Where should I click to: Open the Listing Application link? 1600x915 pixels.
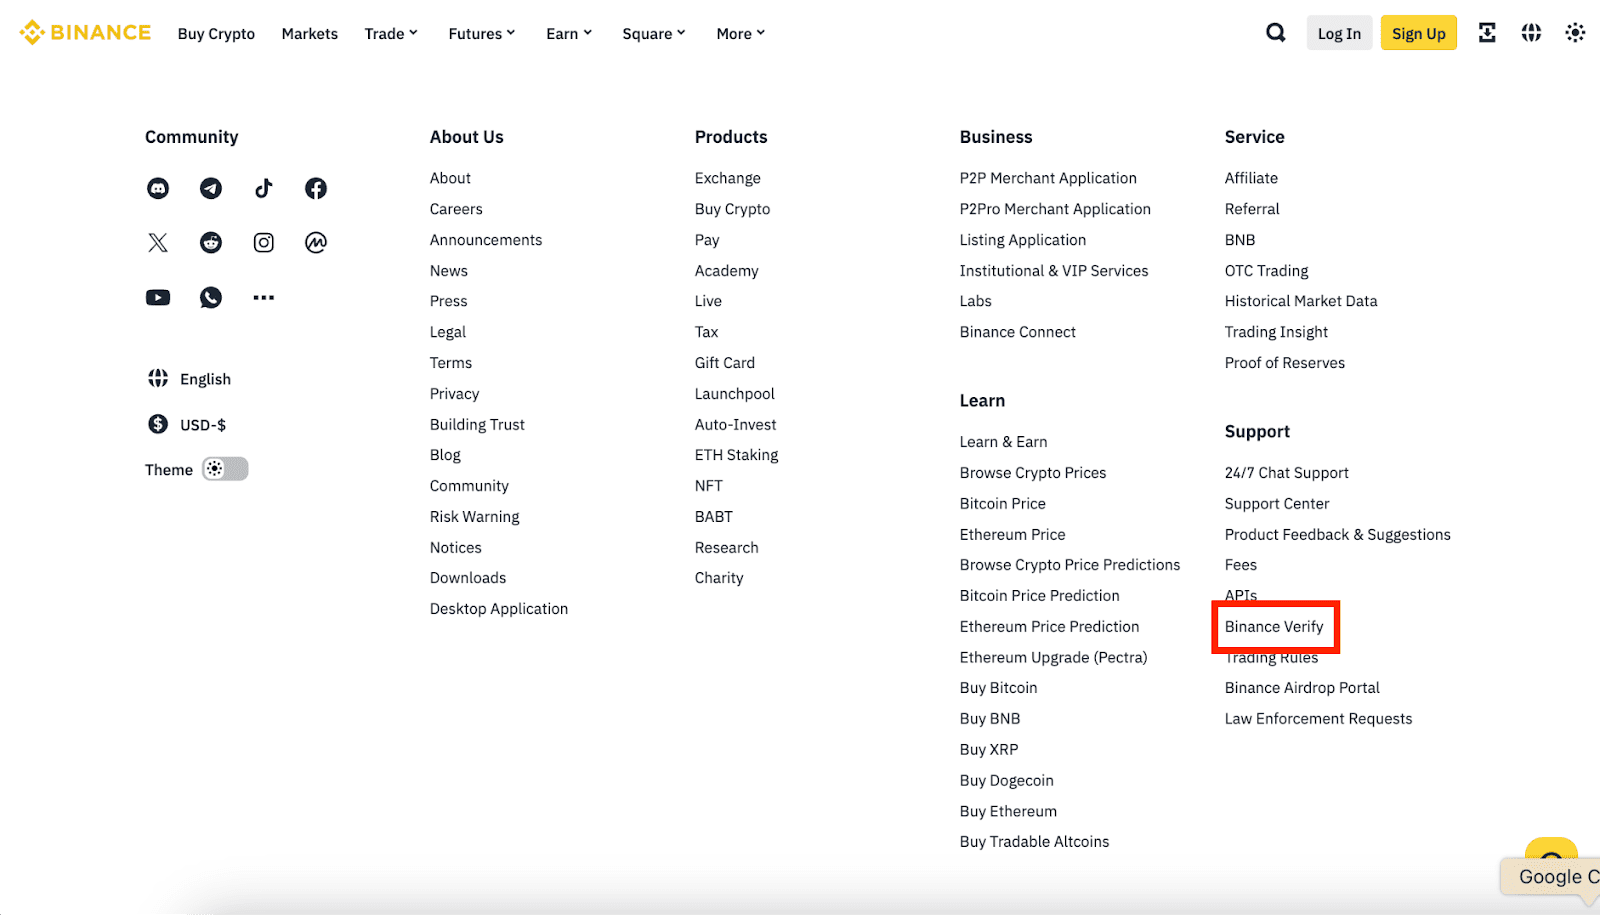[1023, 240]
